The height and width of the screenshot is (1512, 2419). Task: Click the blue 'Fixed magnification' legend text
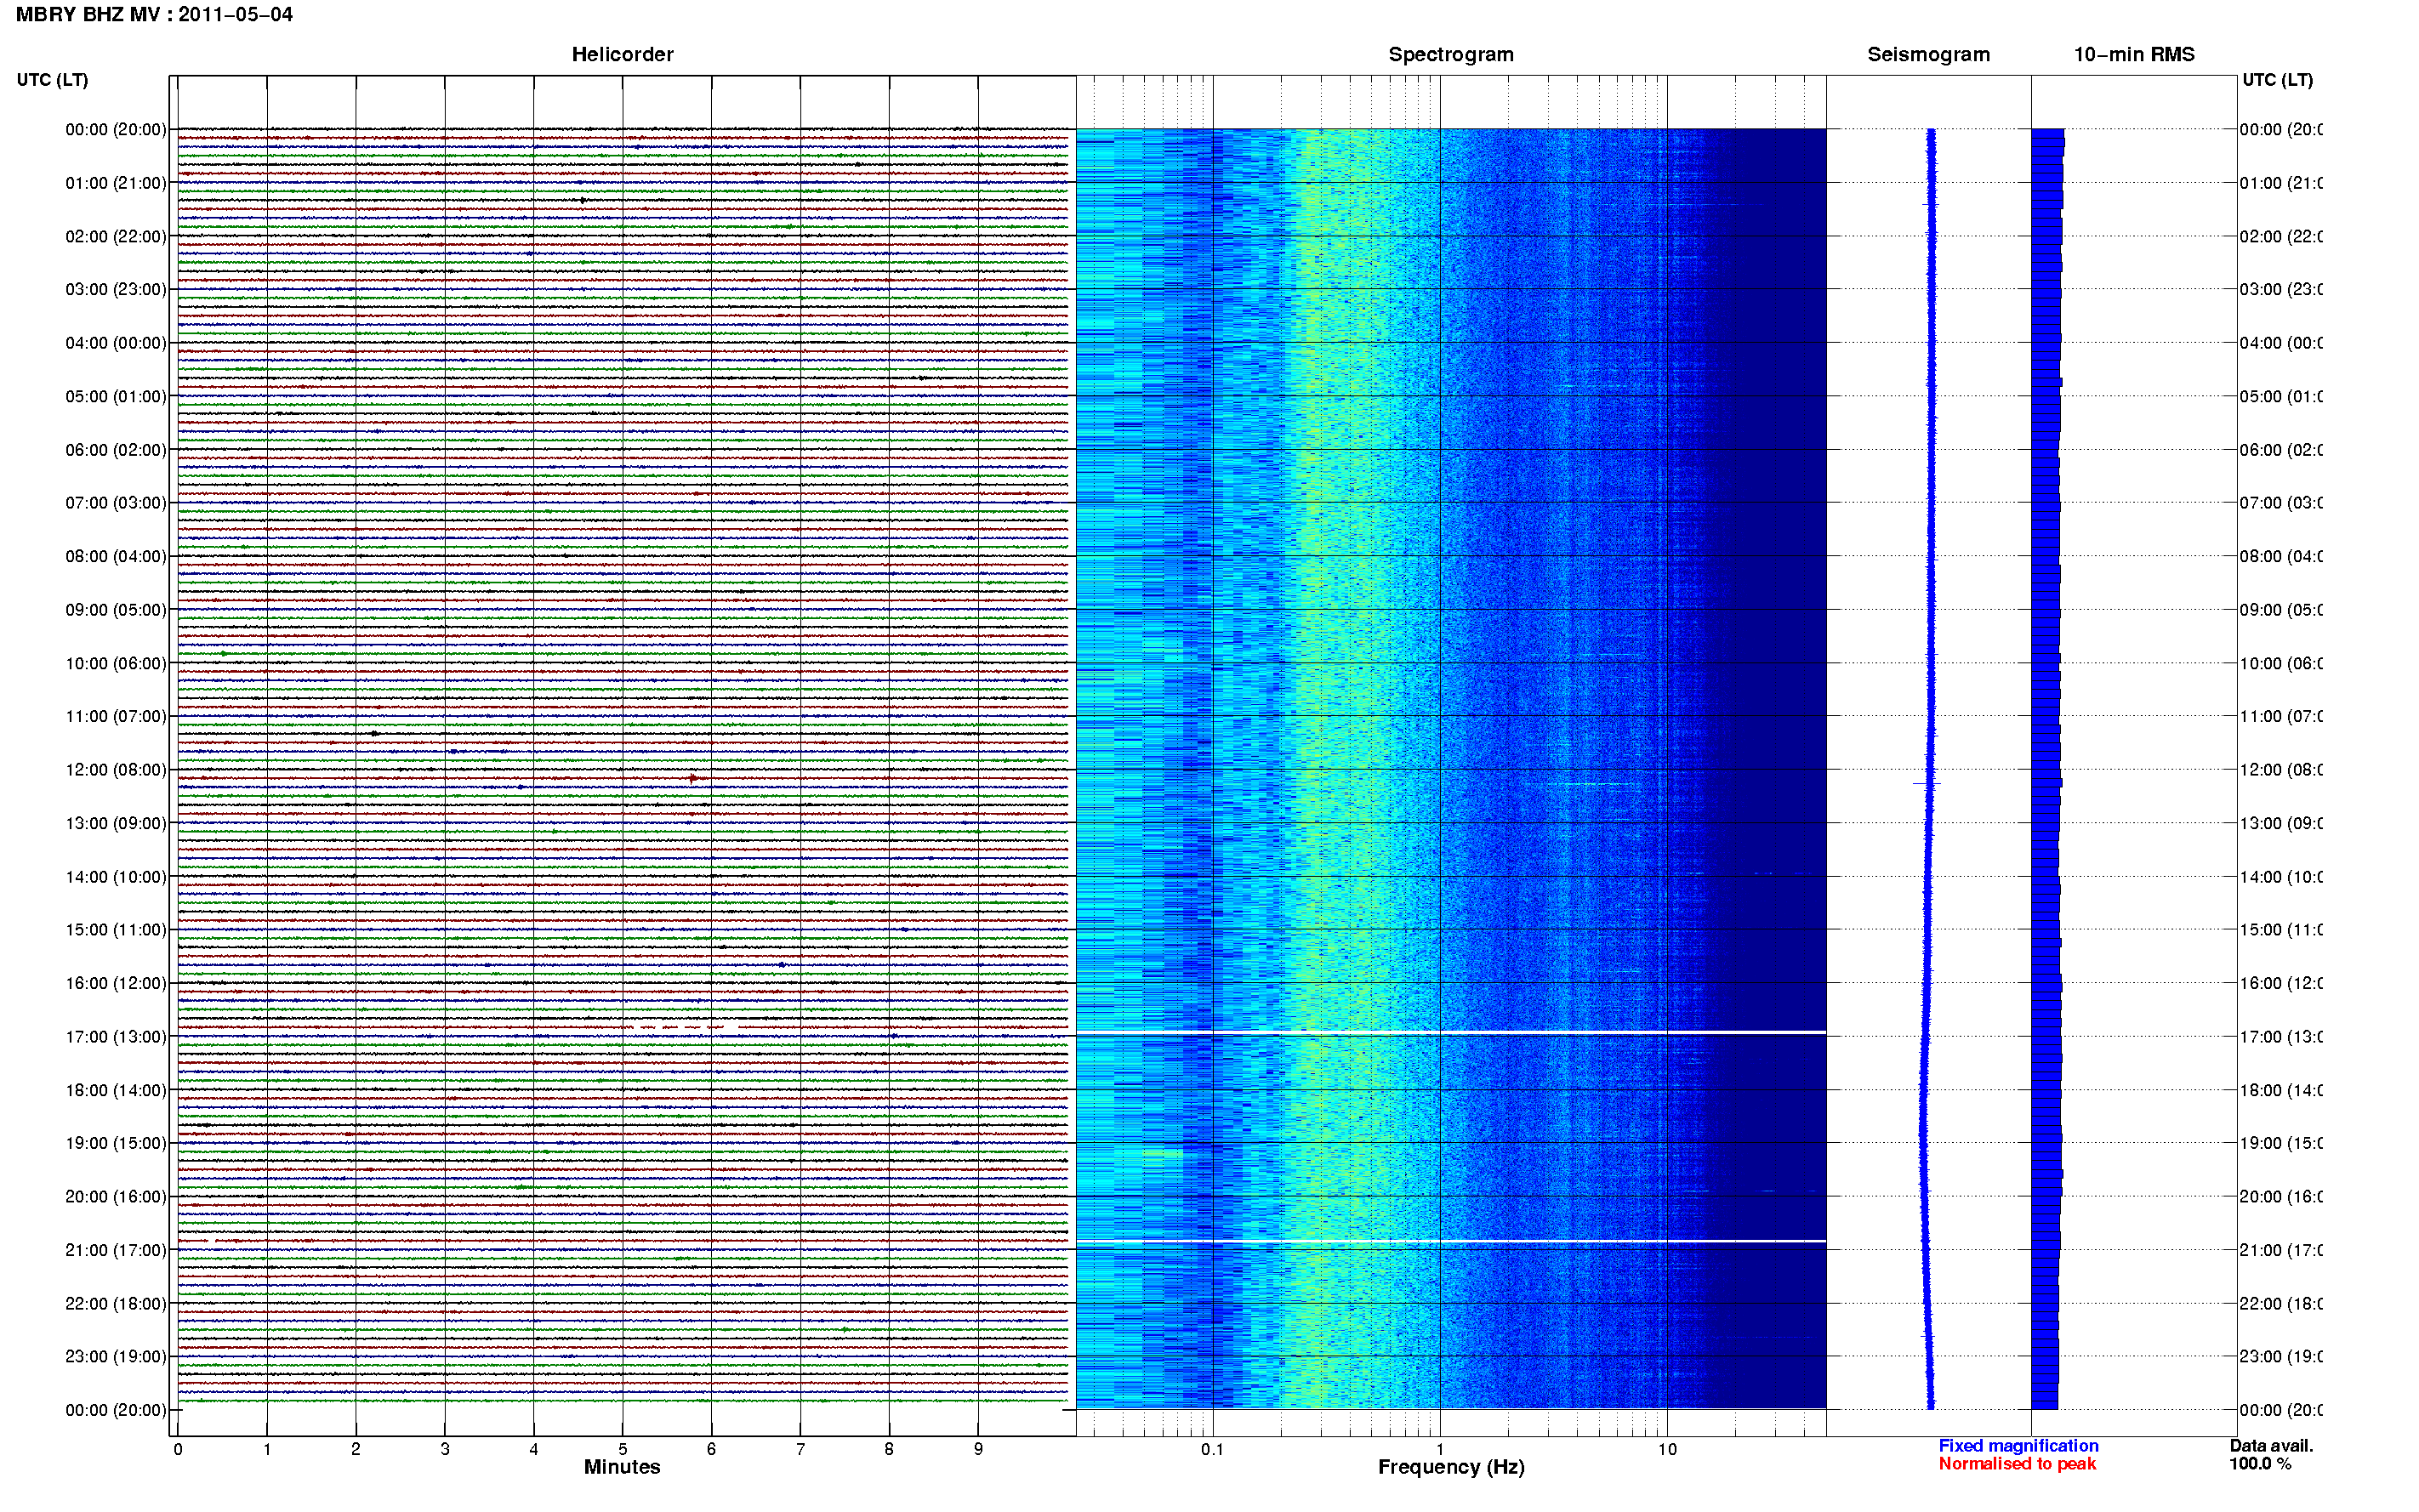coord(2018,1446)
